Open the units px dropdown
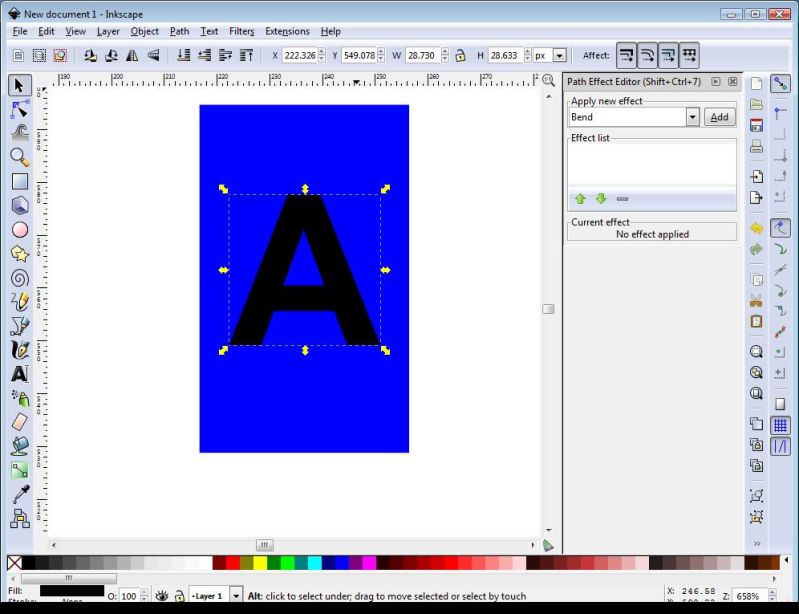The image size is (799, 614). (x=560, y=55)
